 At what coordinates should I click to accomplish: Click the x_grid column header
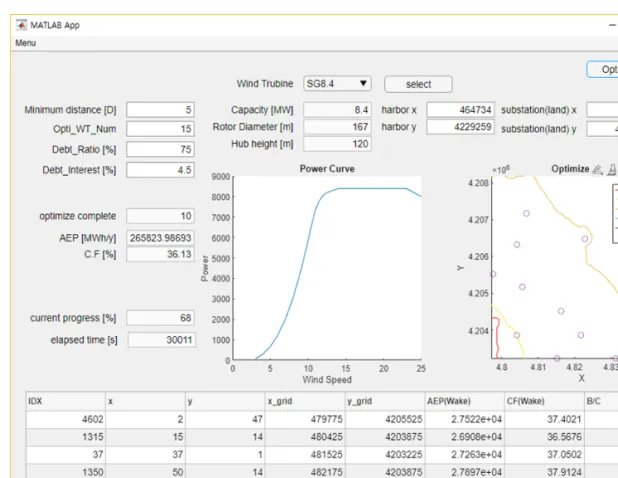(305, 401)
